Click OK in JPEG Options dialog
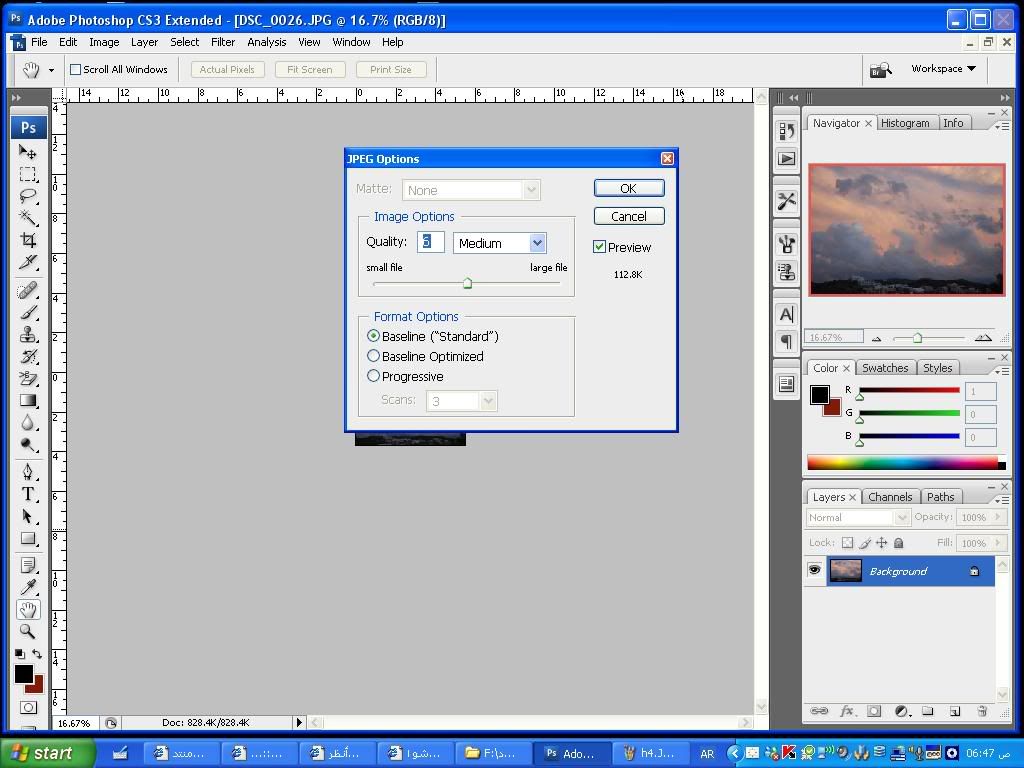 pyautogui.click(x=628, y=188)
